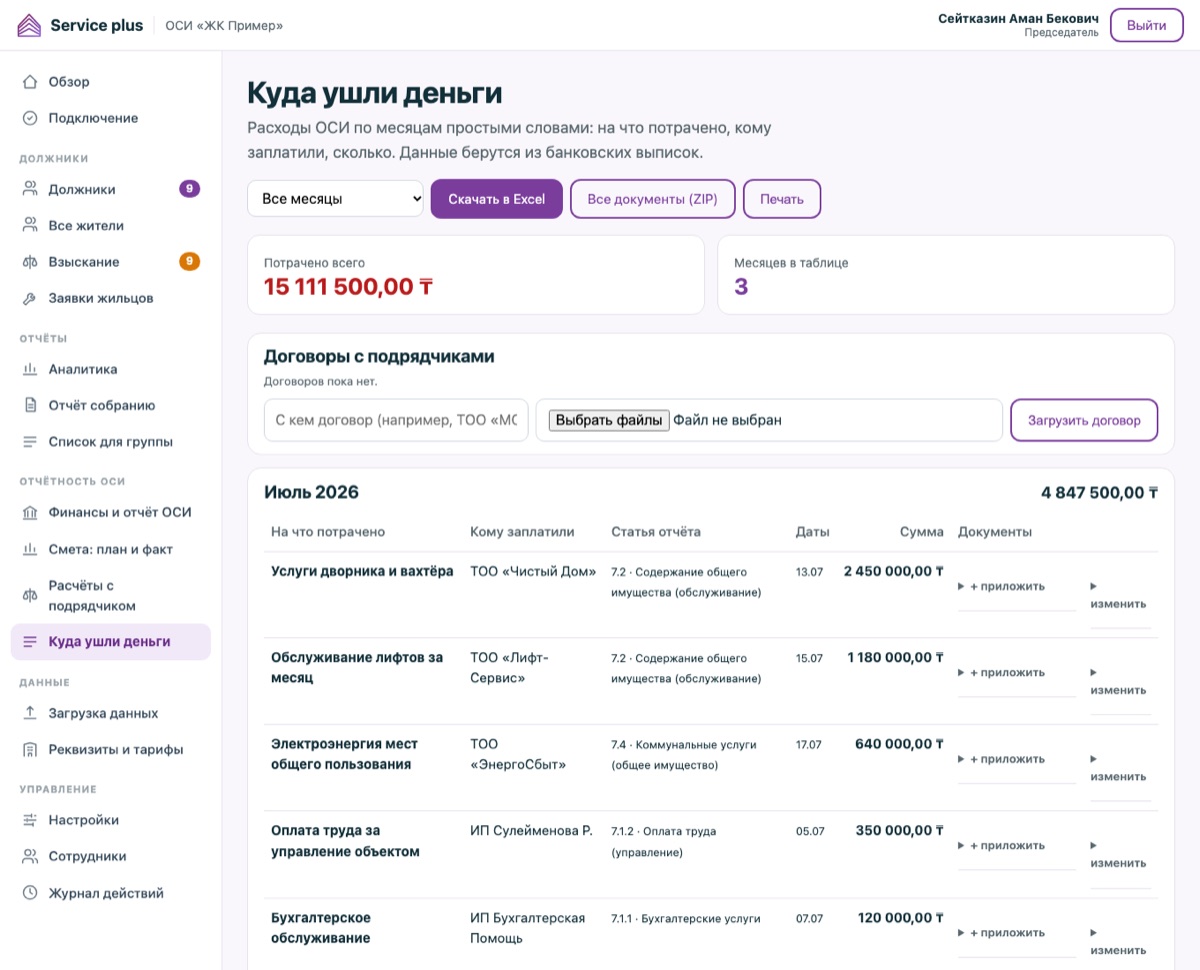Click the scales icon beside Расчёты с подрядчиком
The height and width of the screenshot is (970, 1200).
tap(30, 596)
